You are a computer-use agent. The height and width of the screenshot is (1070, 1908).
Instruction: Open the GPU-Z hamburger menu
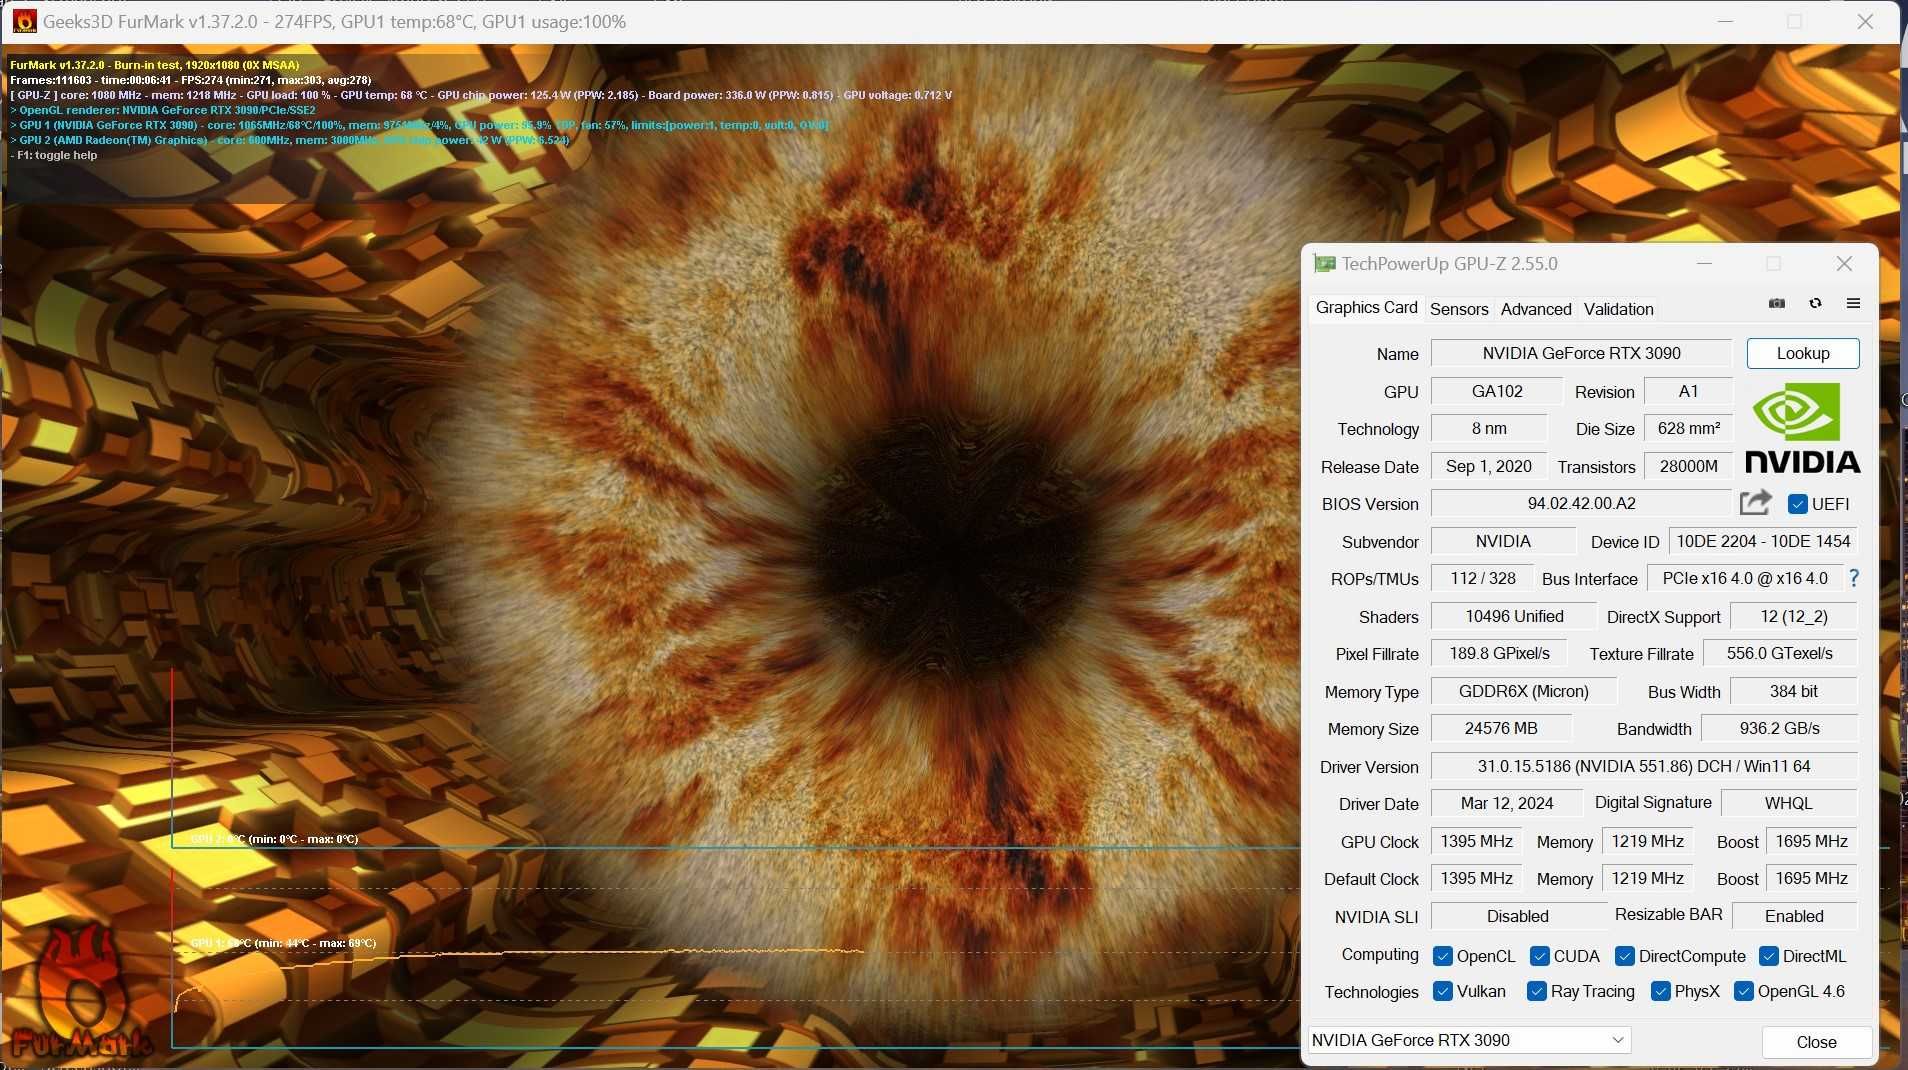point(1853,303)
